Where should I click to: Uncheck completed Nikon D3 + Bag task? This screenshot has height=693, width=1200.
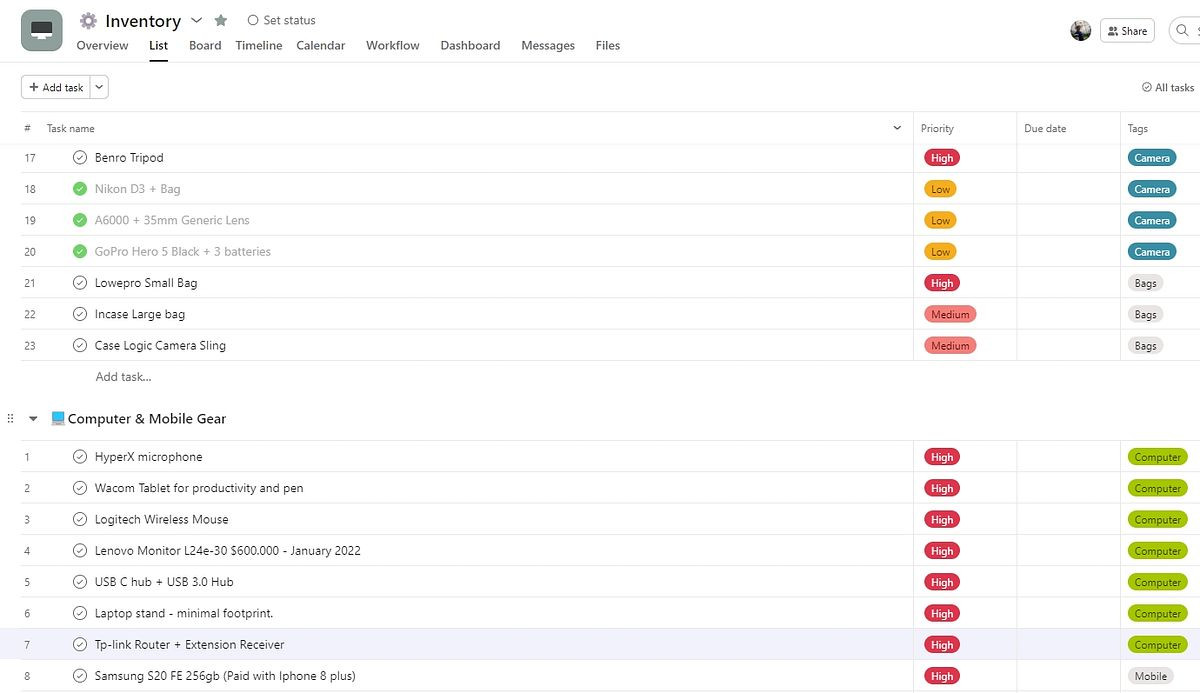[x=80, y=189]
